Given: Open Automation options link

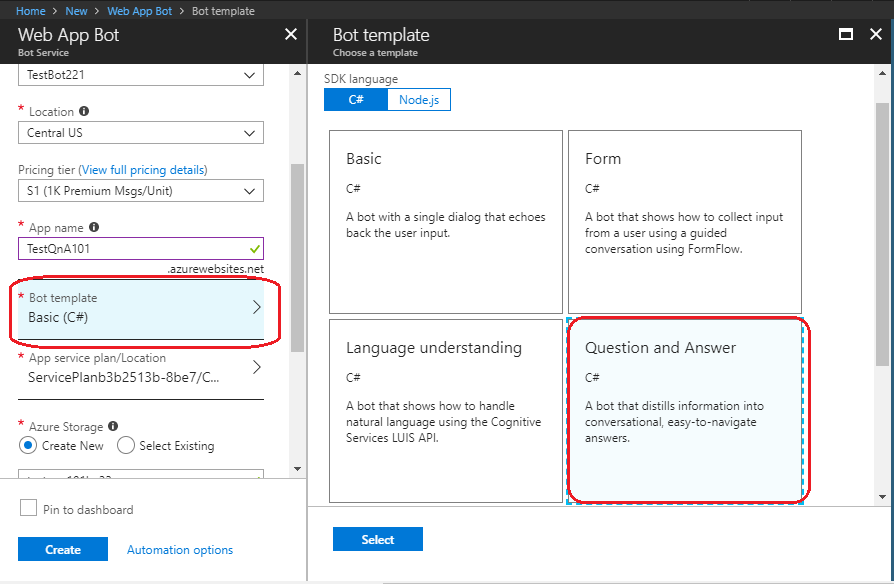Looking at the screenshot, I should coord(180,550).
